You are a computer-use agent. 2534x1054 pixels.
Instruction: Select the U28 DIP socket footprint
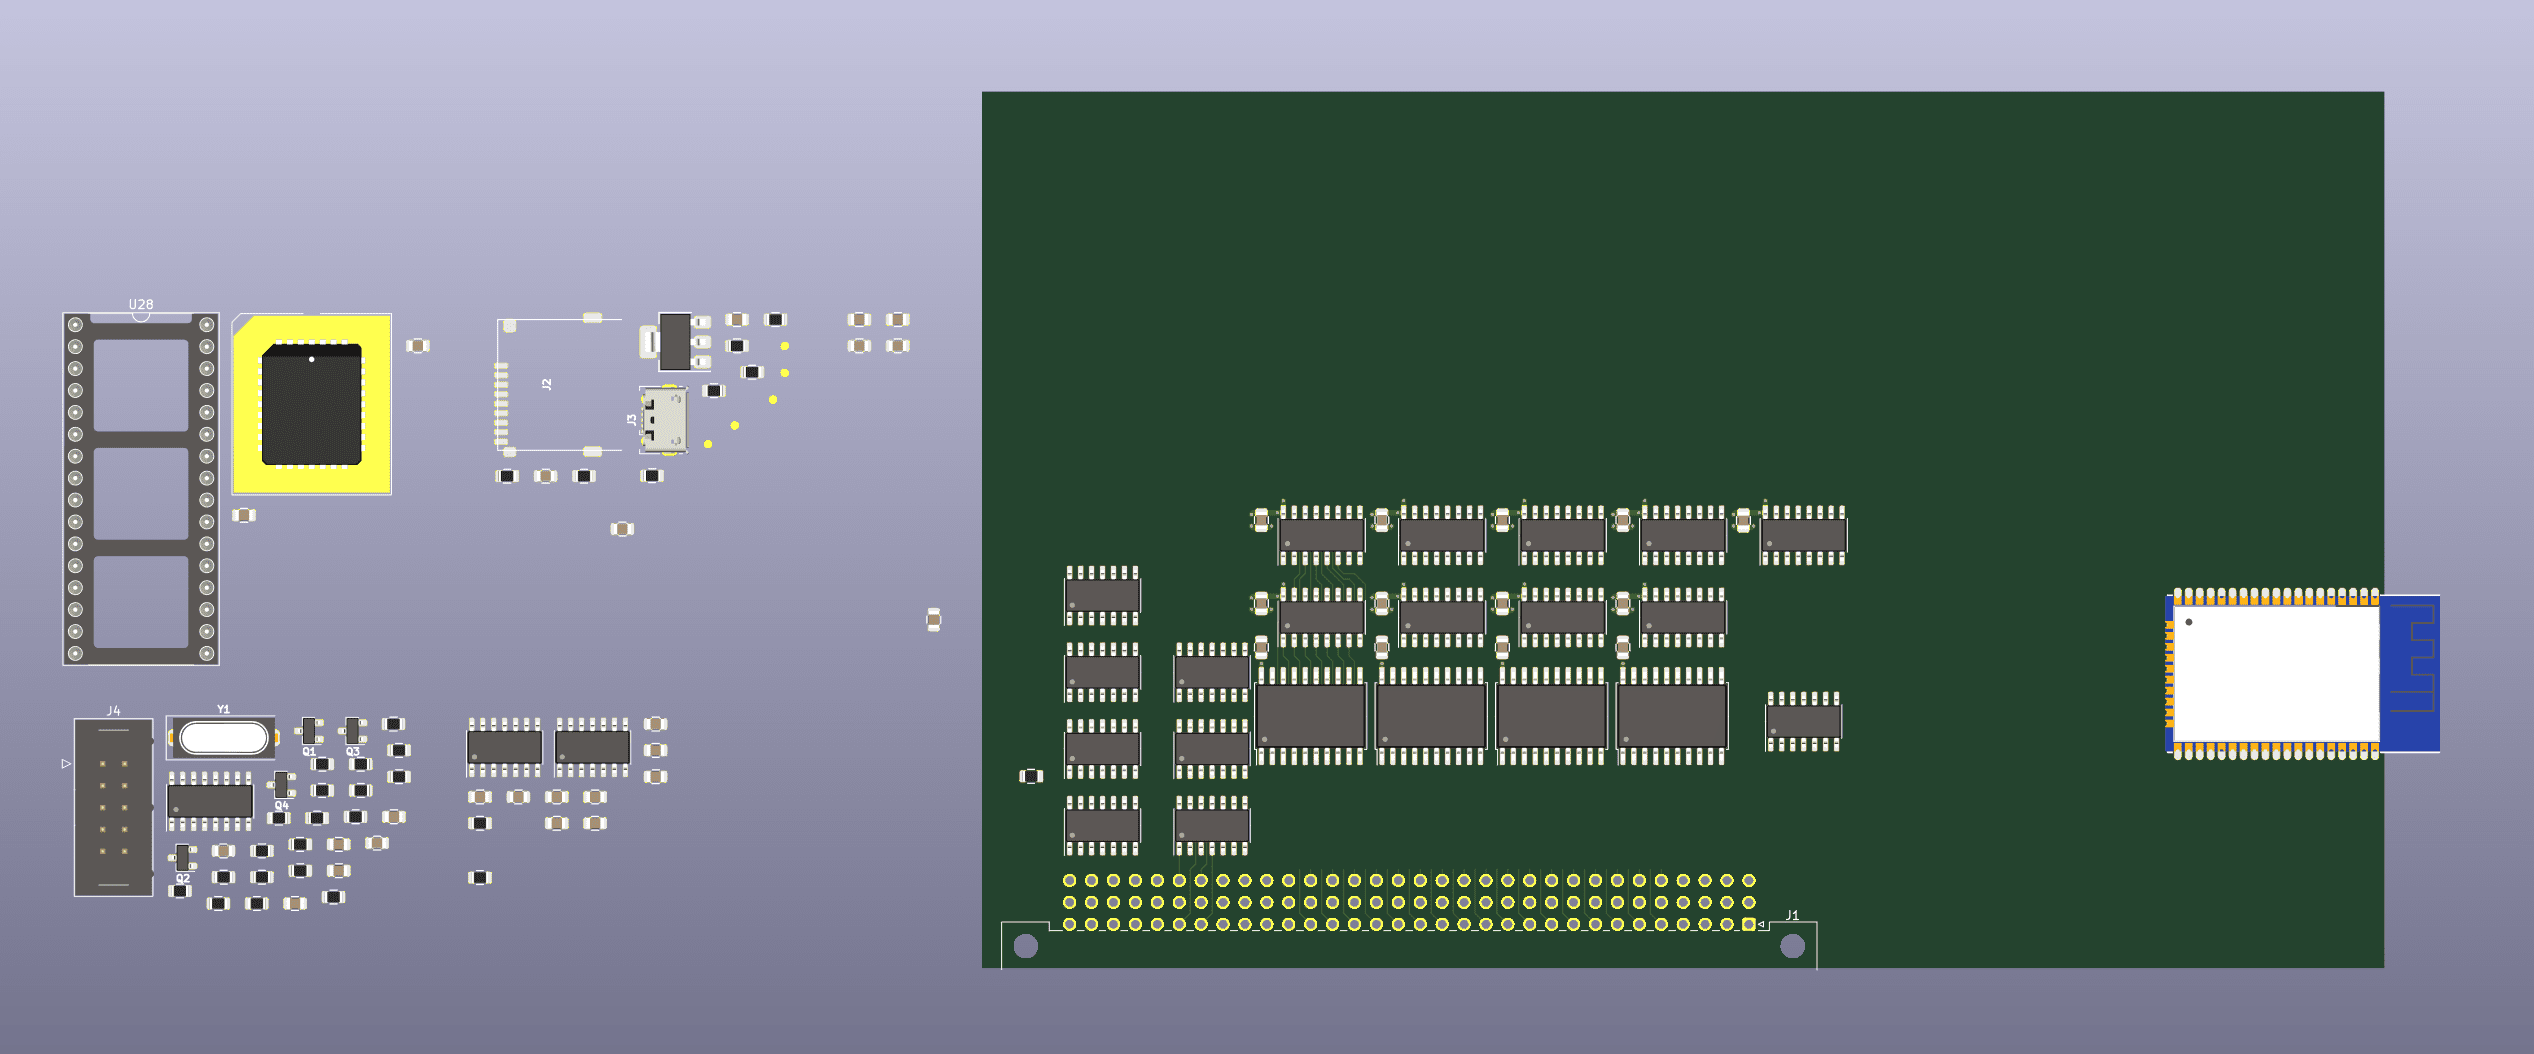pyautogui.click(x=141, y=489)
